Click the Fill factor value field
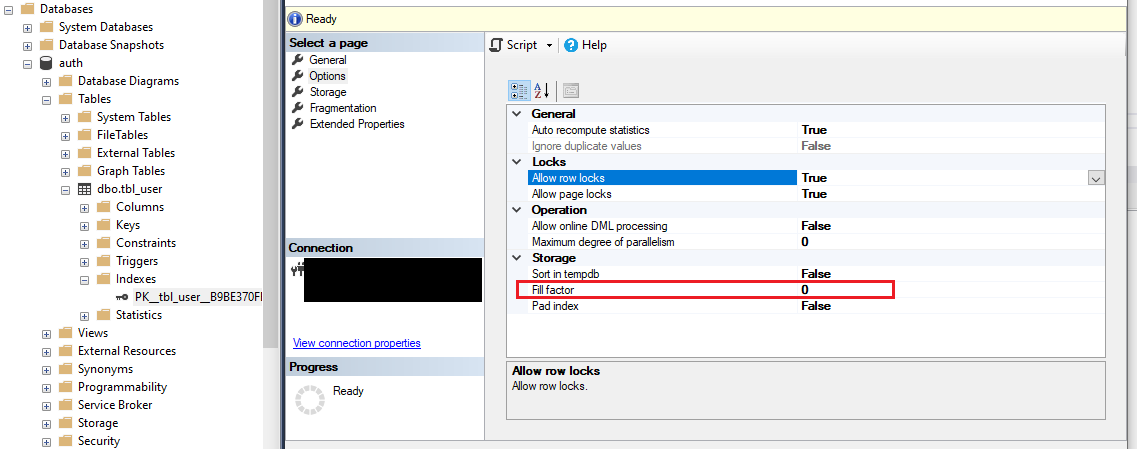This screenshot has height=449, width=1137. tap(845, 290)
